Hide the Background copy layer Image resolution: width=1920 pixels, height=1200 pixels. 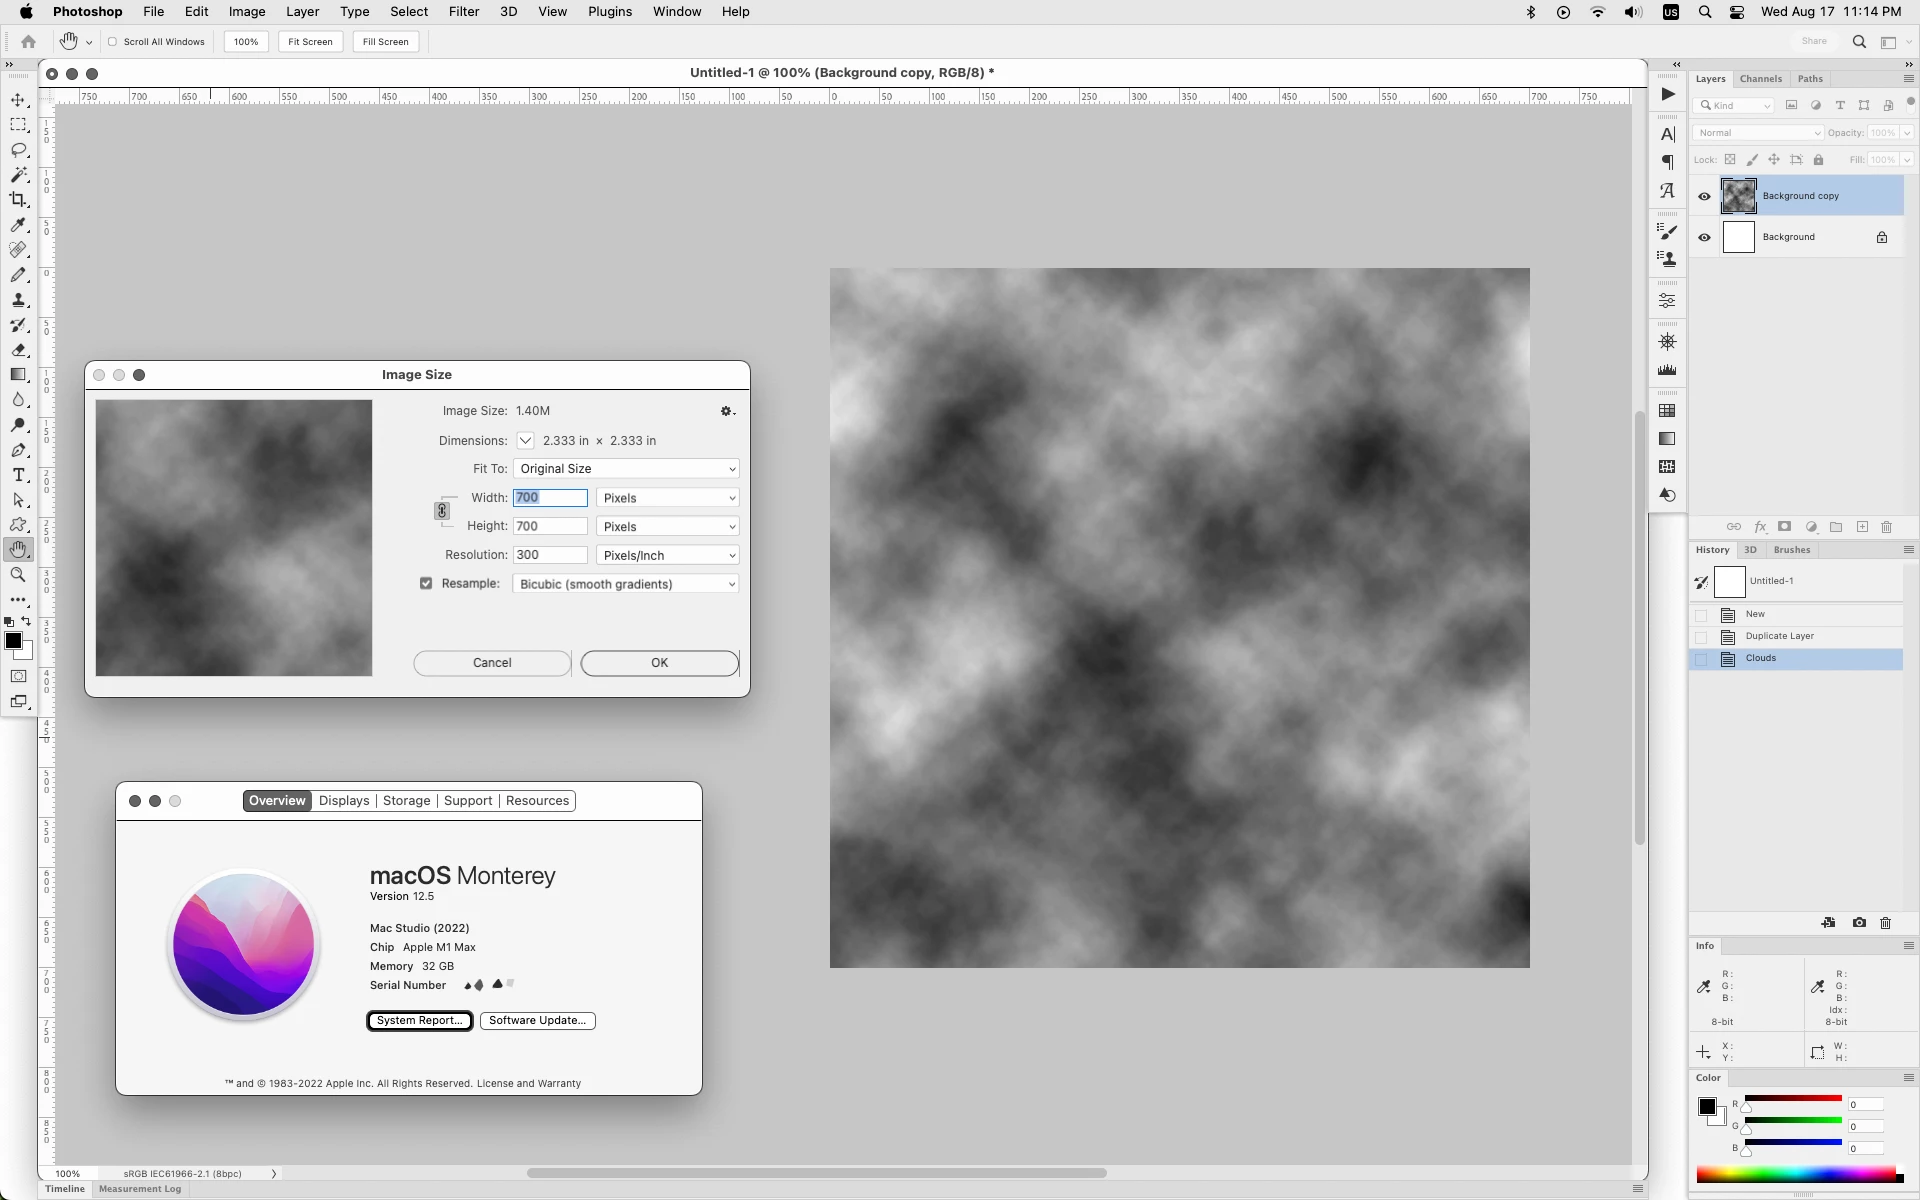tap(1704, 196)
